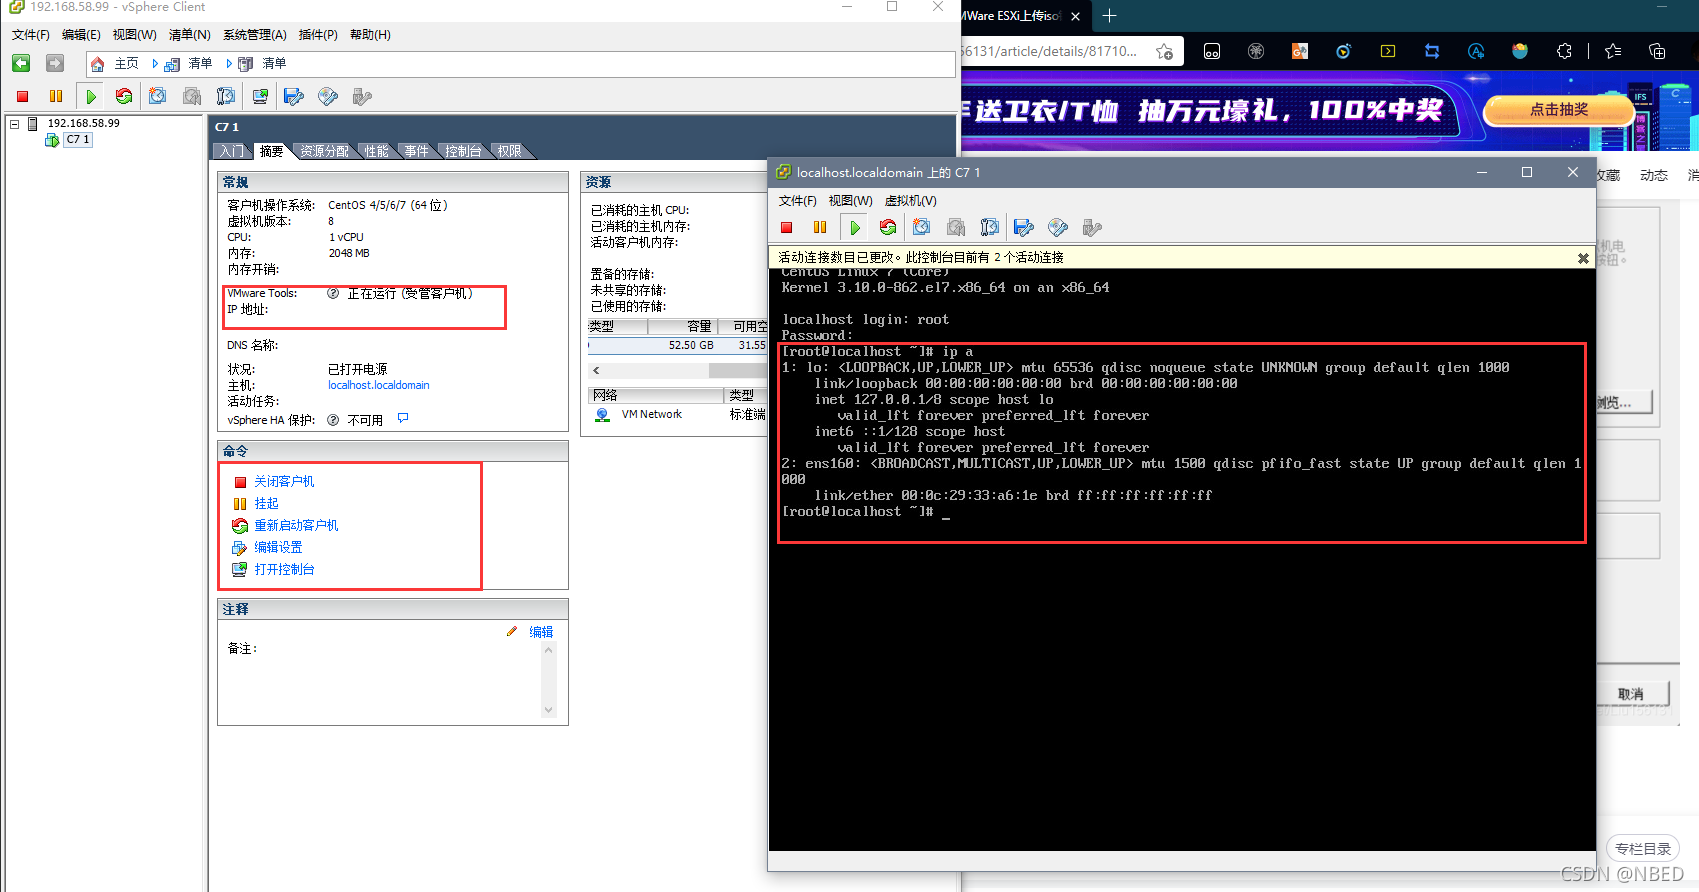Open the 插件(P) menu
This screenshot has height=892, width=1699.
[318, 35]
